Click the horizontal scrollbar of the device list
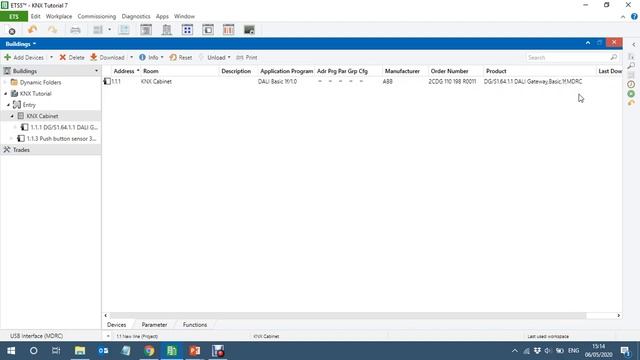Screen dimensions: 640x360 coord(348,316)
